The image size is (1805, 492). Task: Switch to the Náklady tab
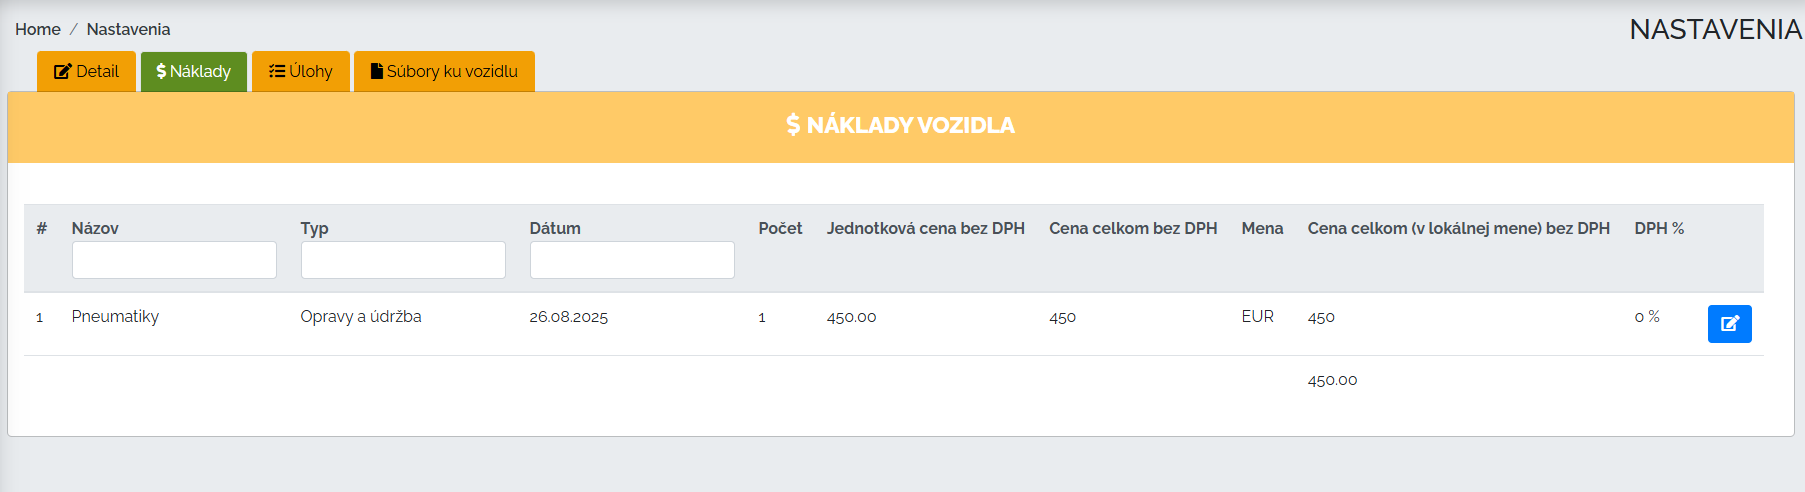pos(194,72)
